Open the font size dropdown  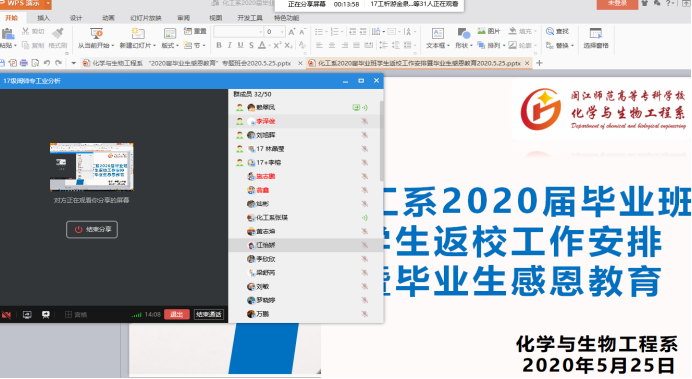282,32
